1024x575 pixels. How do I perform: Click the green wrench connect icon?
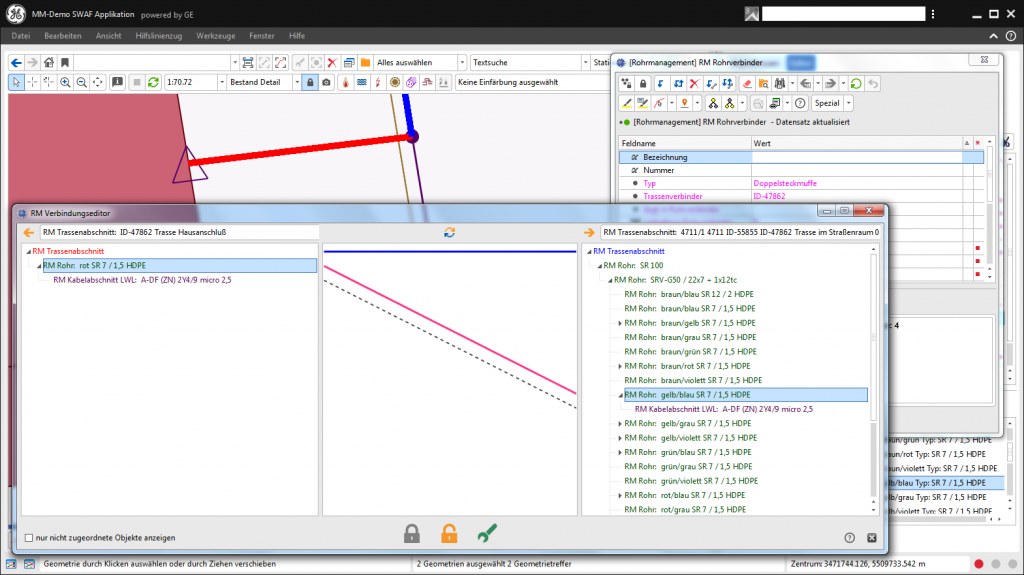click(x=487, y=534)
